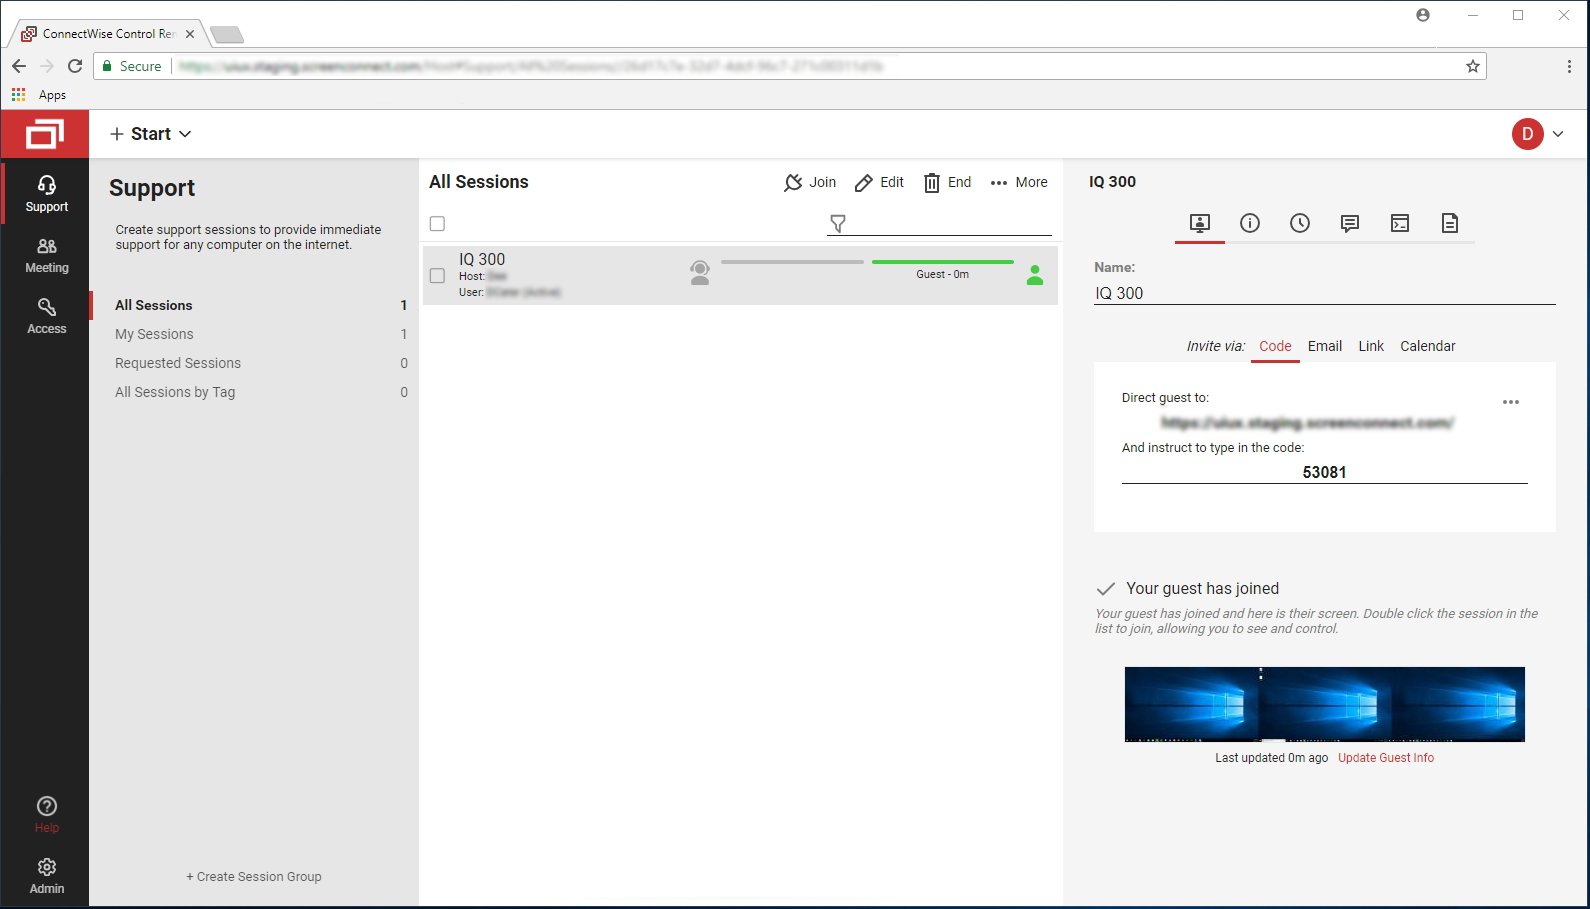Open the More actions menu
1590x909 pixels.
[x=1019, y=182]
